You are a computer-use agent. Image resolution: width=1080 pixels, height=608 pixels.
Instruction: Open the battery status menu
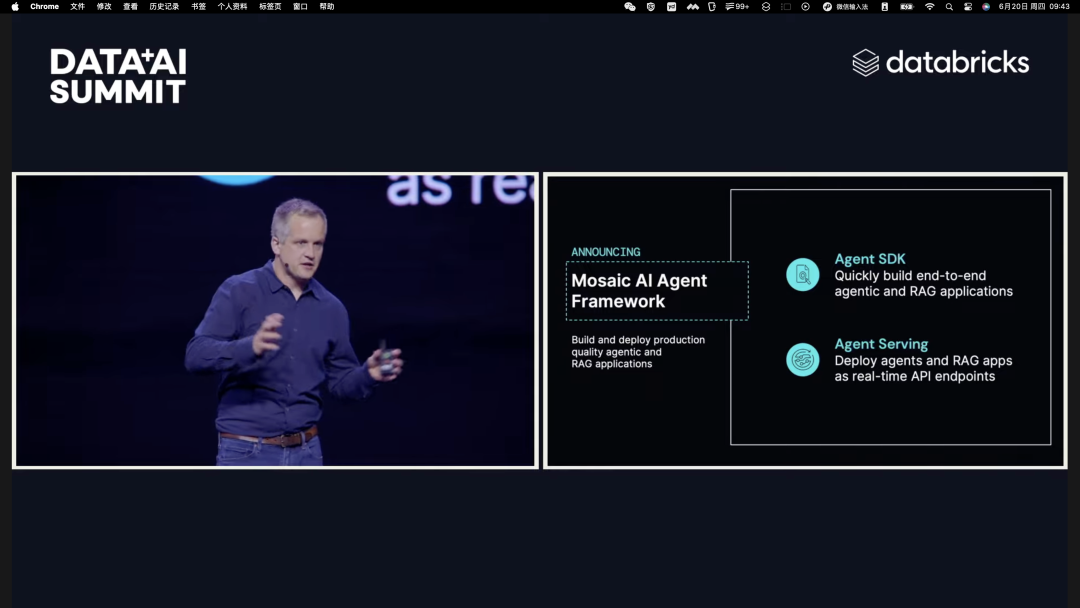[906, 6]
